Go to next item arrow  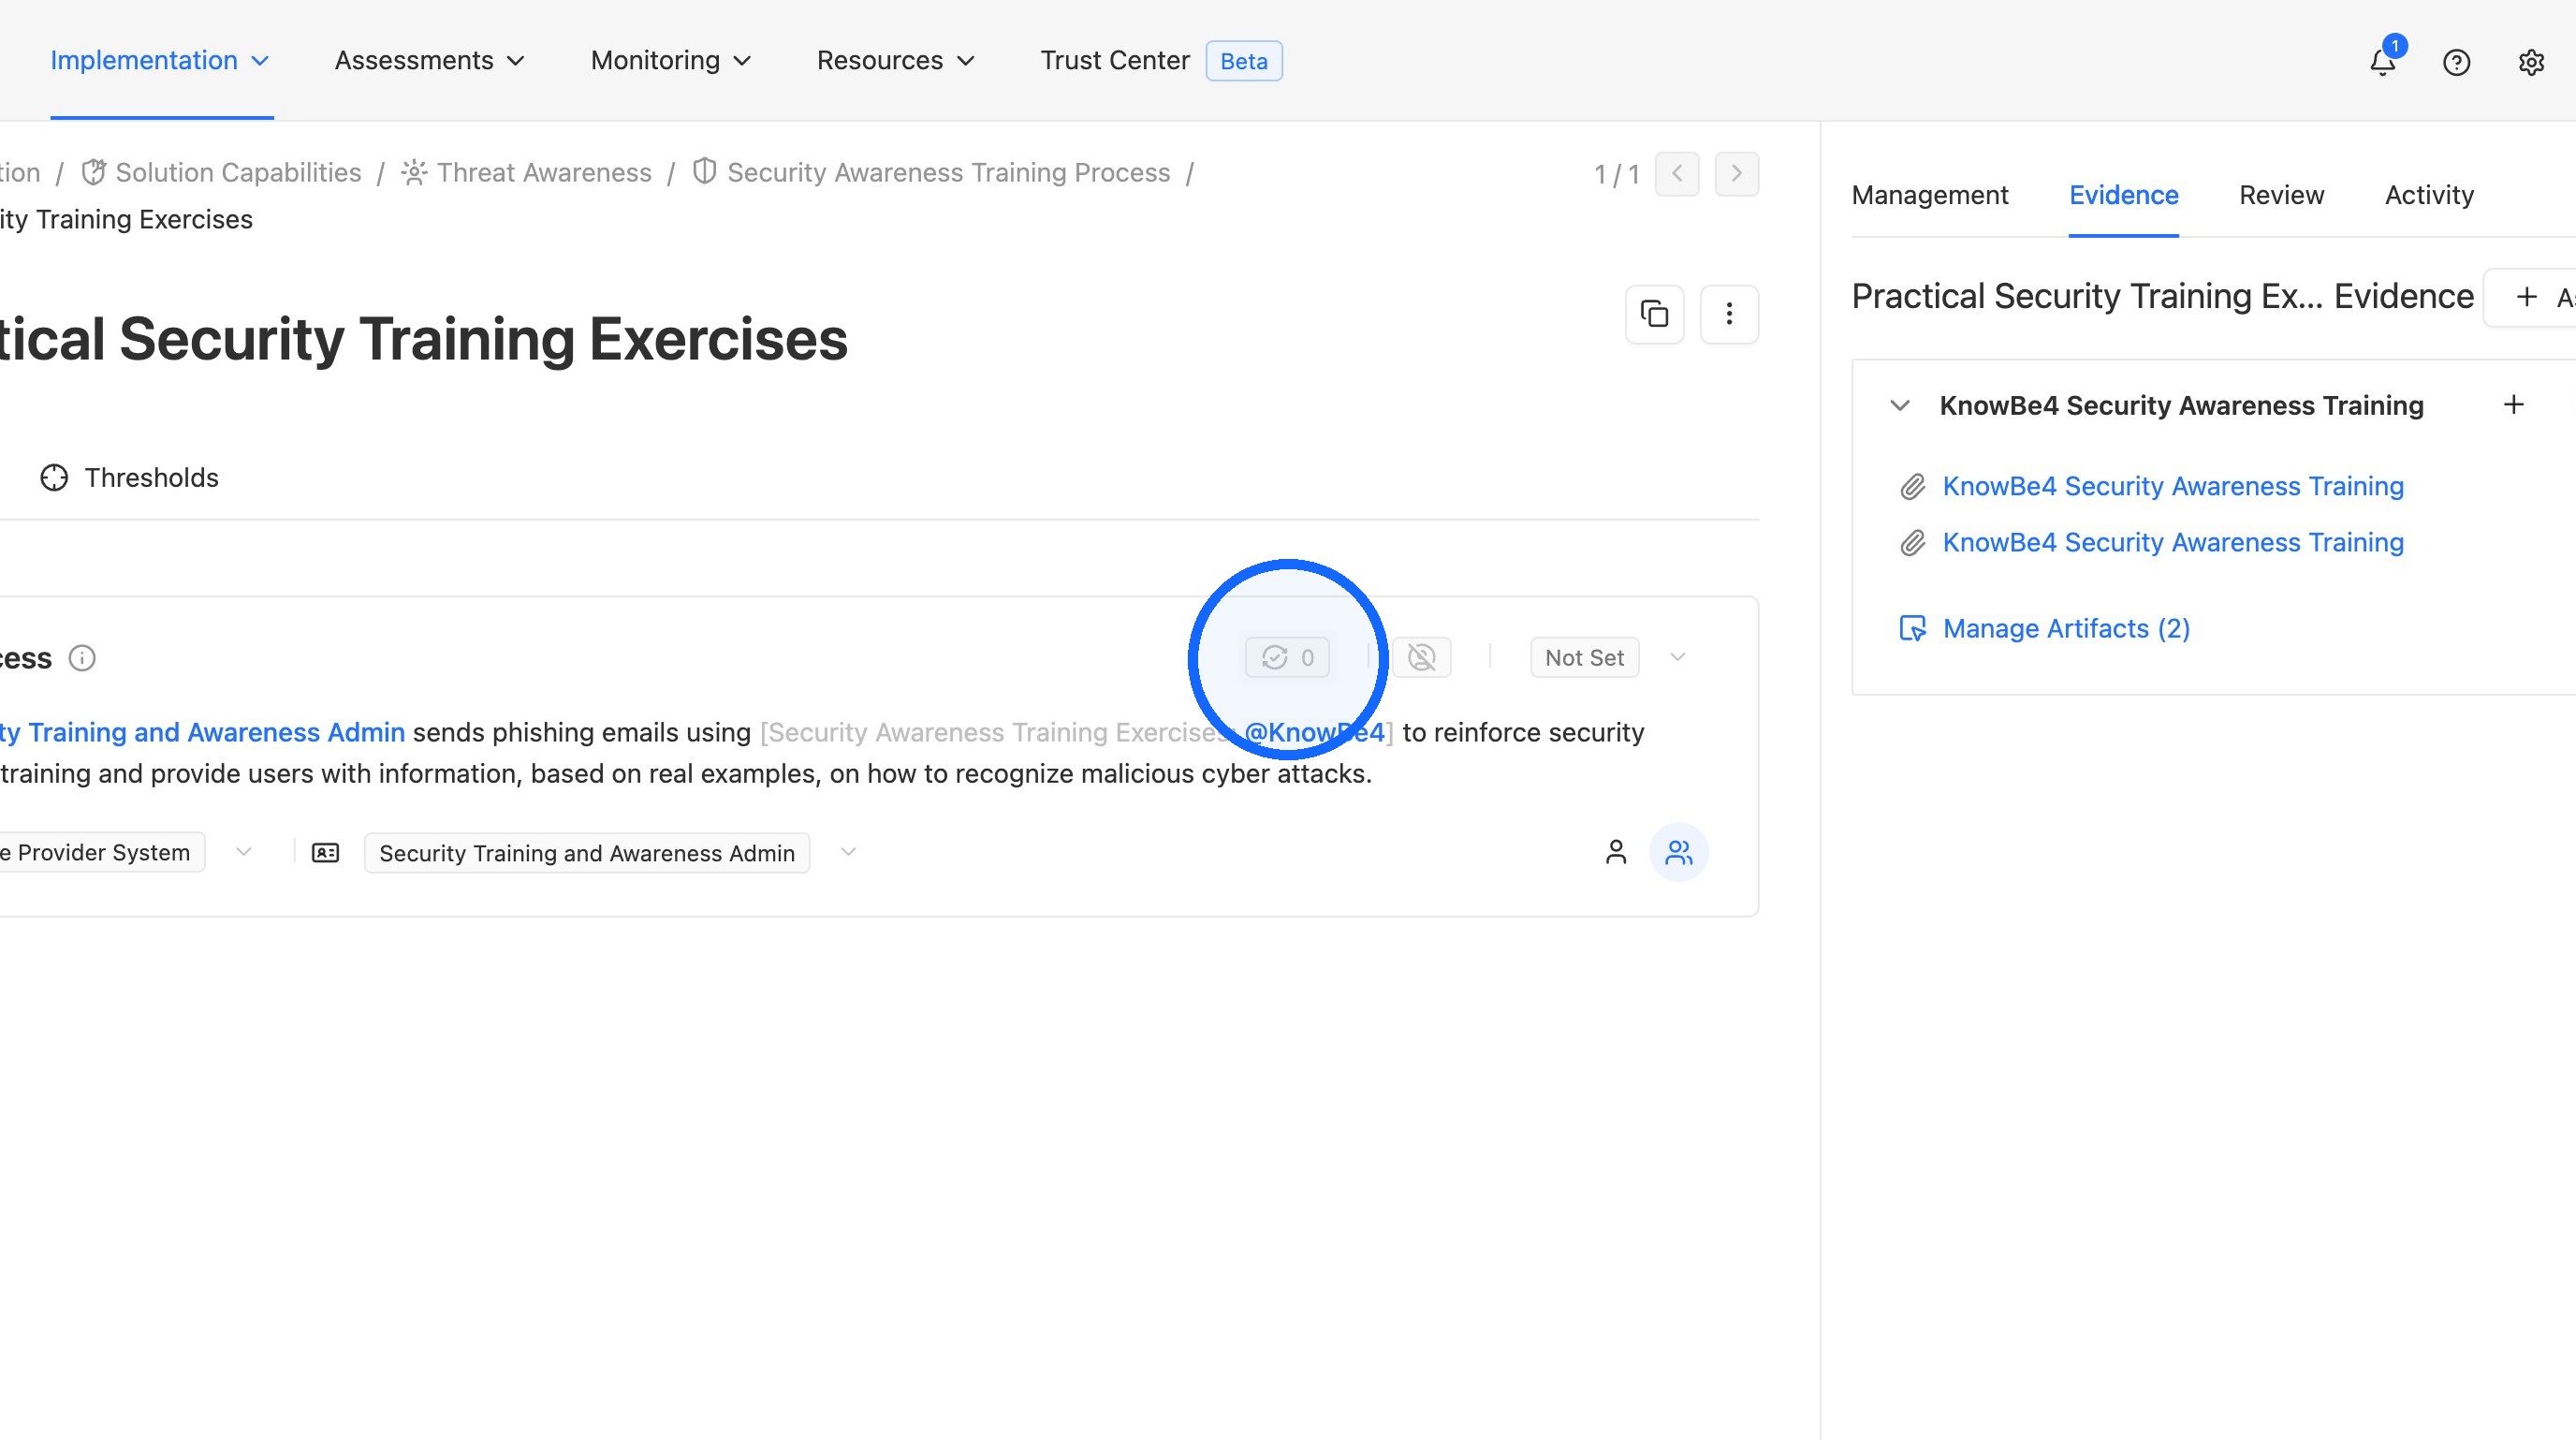(1737, 174)
